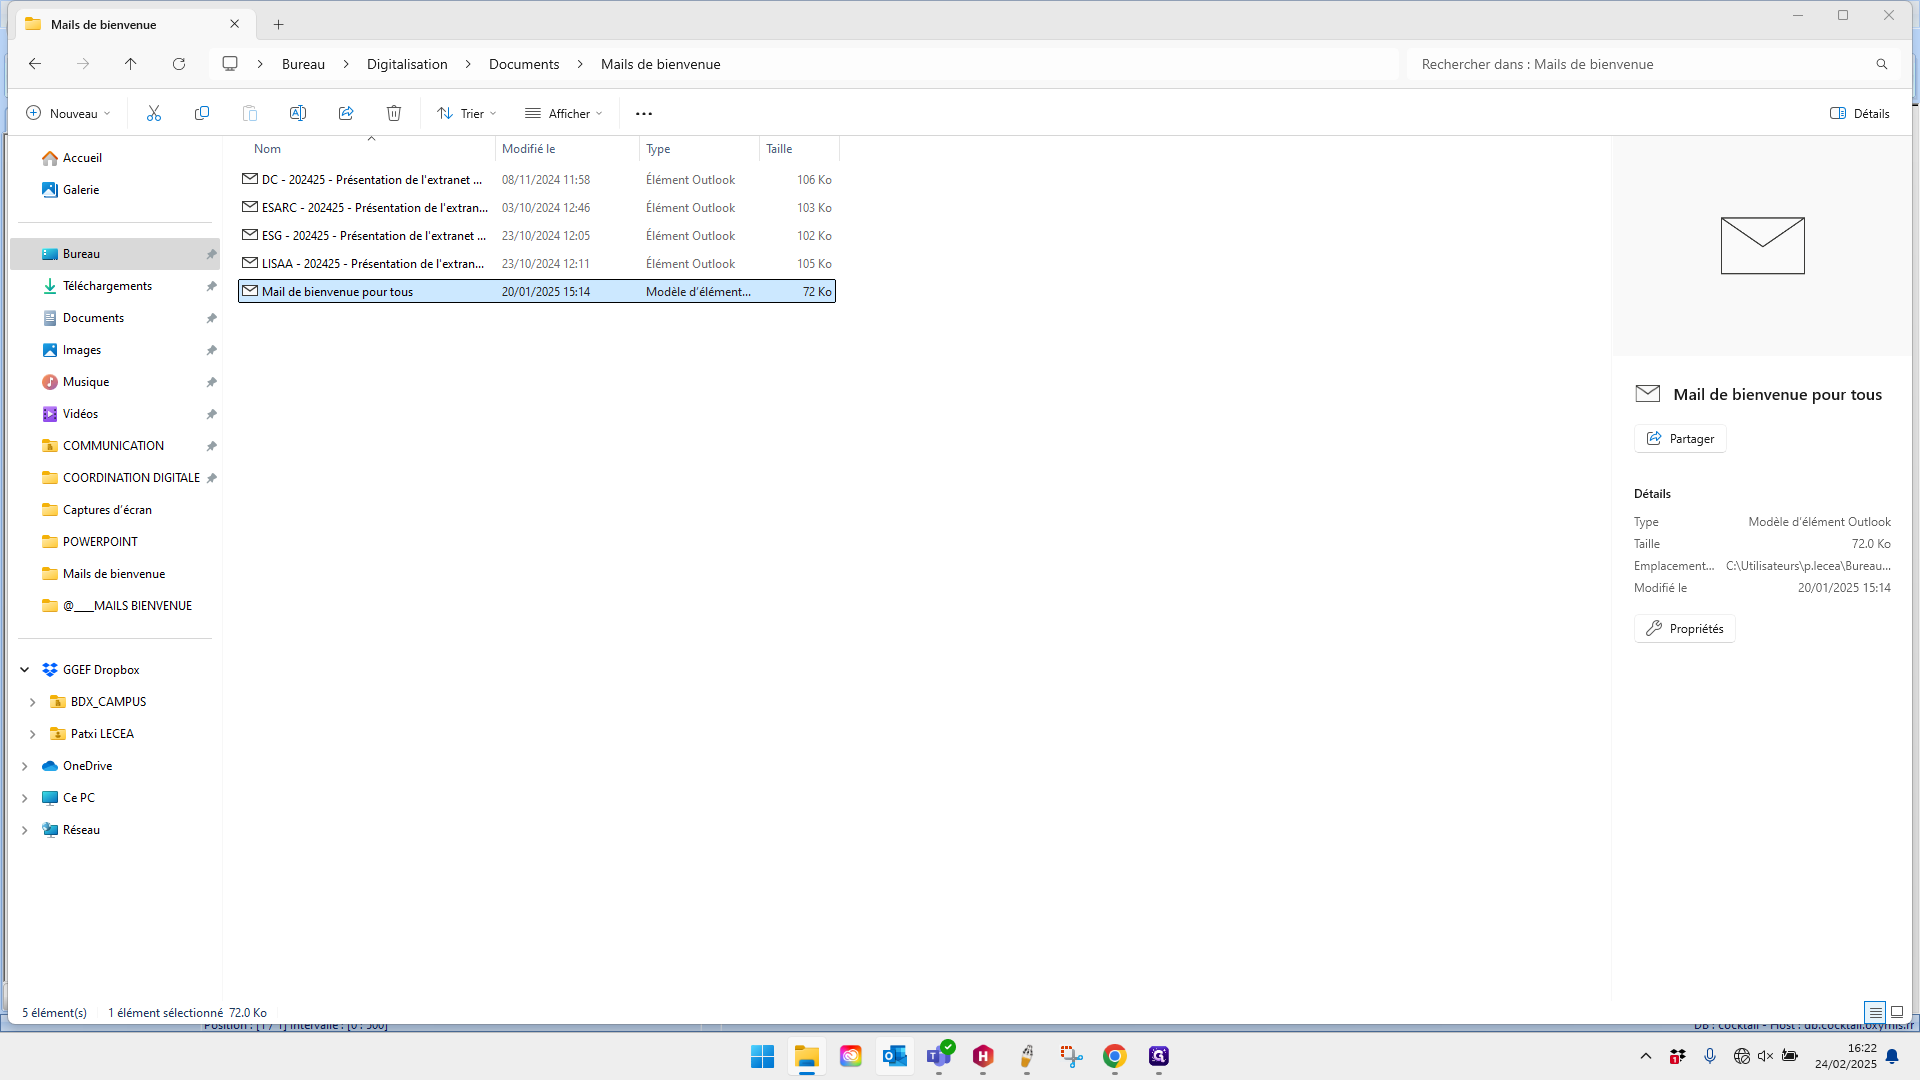Open Snipping Tool from the taskbar
This screenshot has height=1080, width=1920.
tap(1071, 1056)
